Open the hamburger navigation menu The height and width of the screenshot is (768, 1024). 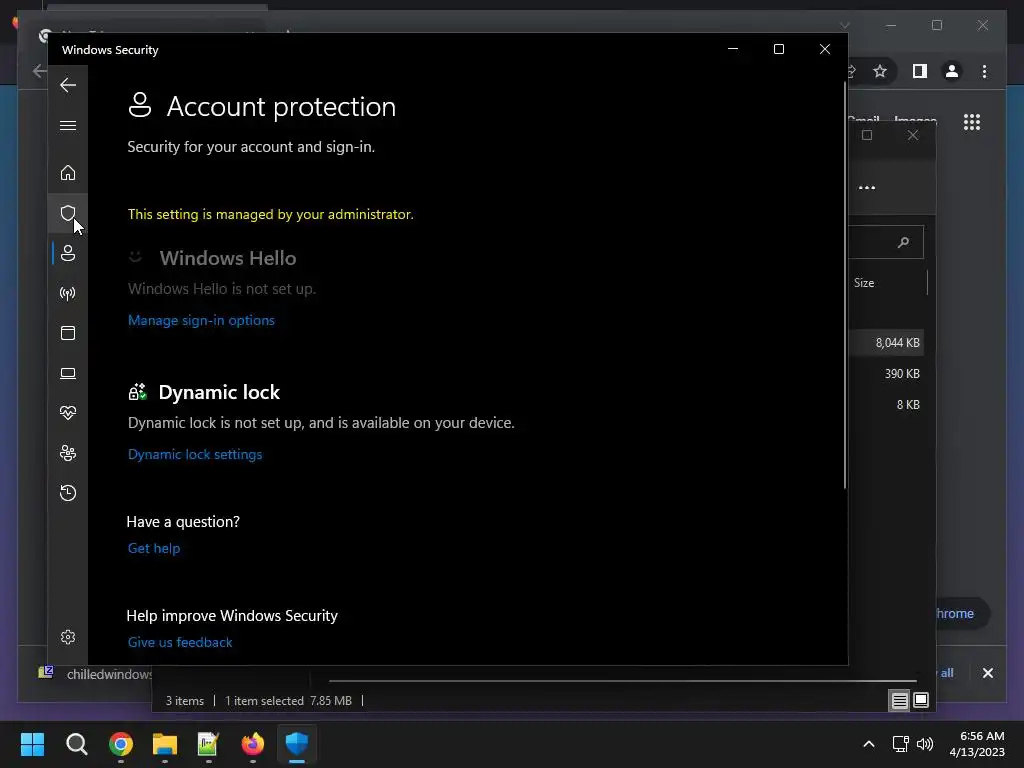[x=68, y=125]
